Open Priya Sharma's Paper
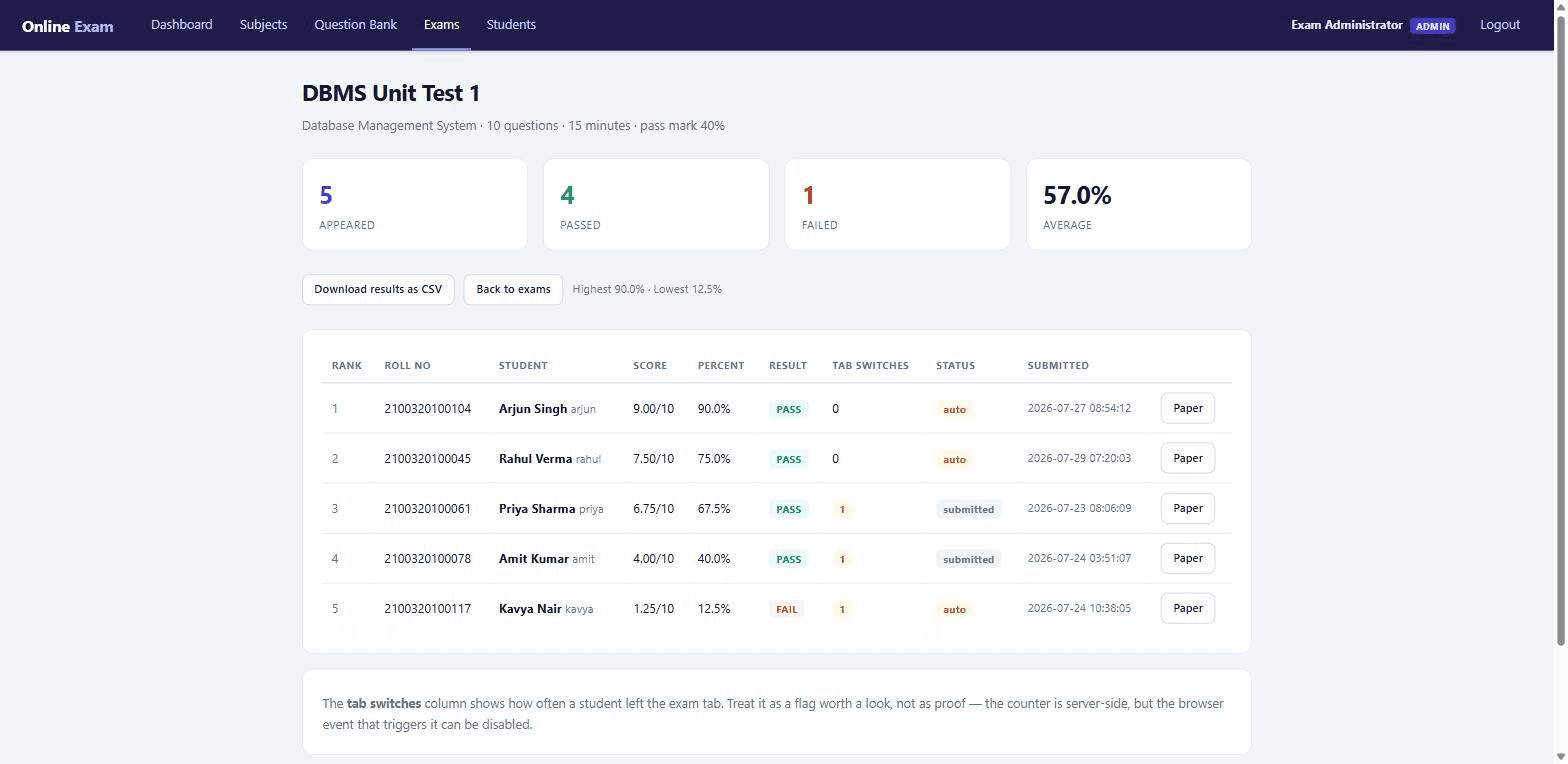The height and width of the screenshot is (764, 1568). 1187,508
